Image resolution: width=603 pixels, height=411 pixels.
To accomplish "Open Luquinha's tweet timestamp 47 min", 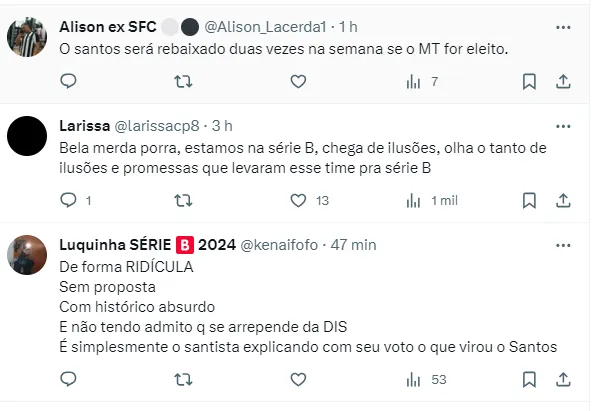I will pyautogui.click(x=354, y=244).
